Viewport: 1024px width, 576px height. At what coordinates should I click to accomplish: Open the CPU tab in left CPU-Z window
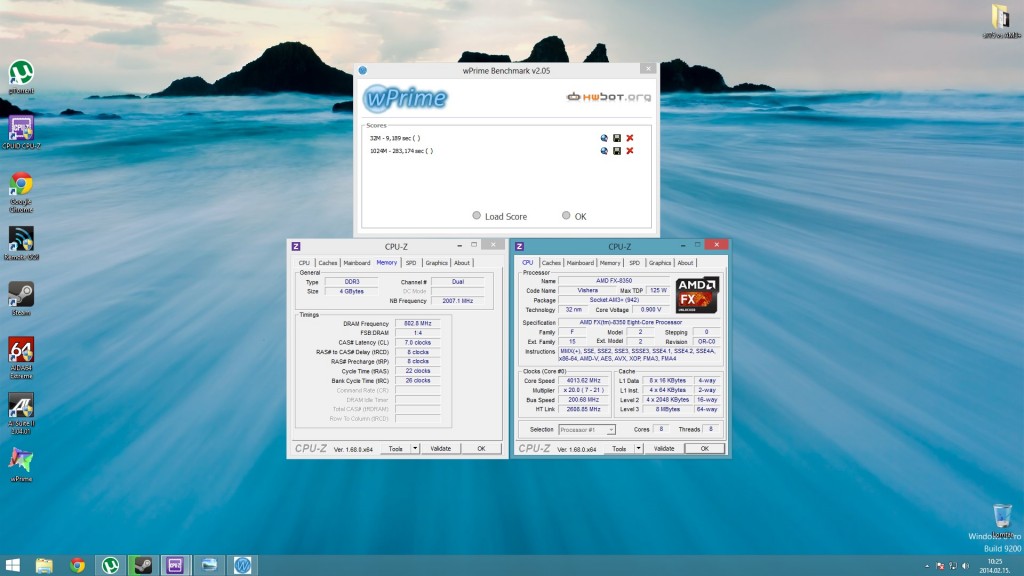click(304, 263)
